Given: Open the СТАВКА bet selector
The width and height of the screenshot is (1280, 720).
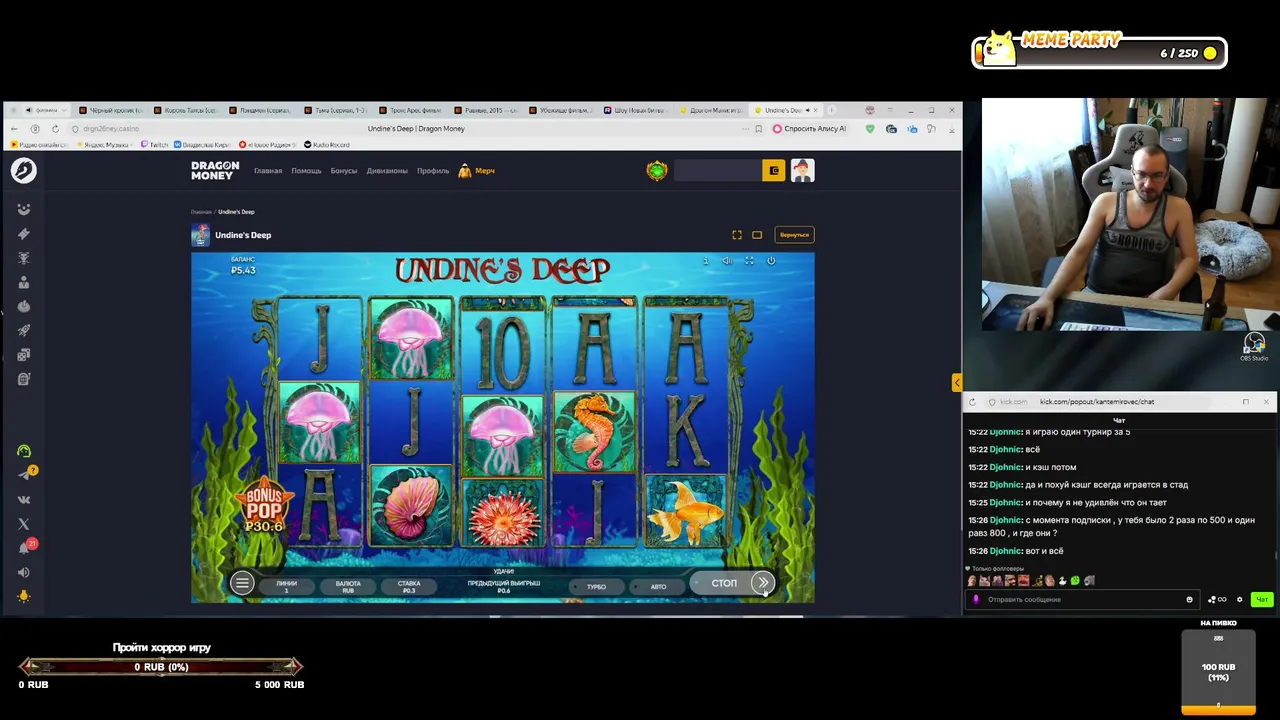Looking at the screenshot, I should 409,586.
